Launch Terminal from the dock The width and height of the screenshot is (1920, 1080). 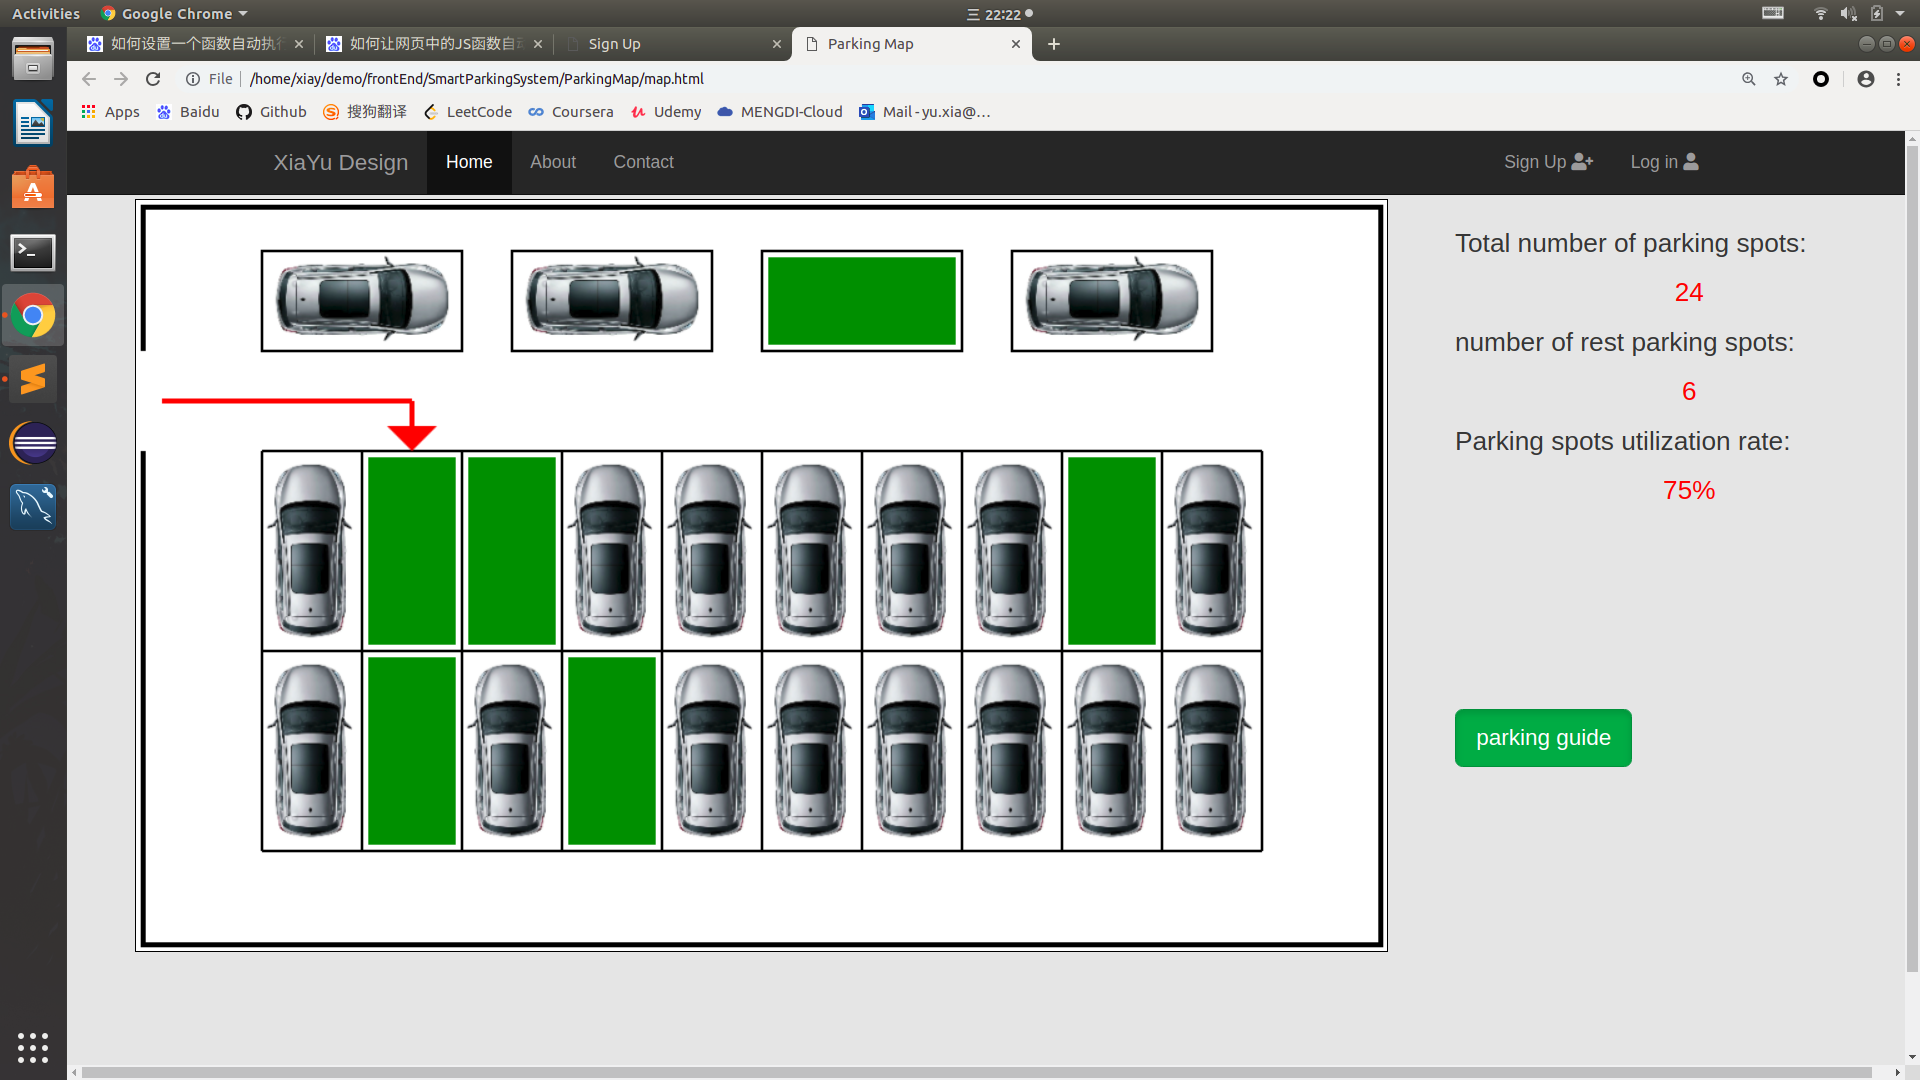pos(33,252)
